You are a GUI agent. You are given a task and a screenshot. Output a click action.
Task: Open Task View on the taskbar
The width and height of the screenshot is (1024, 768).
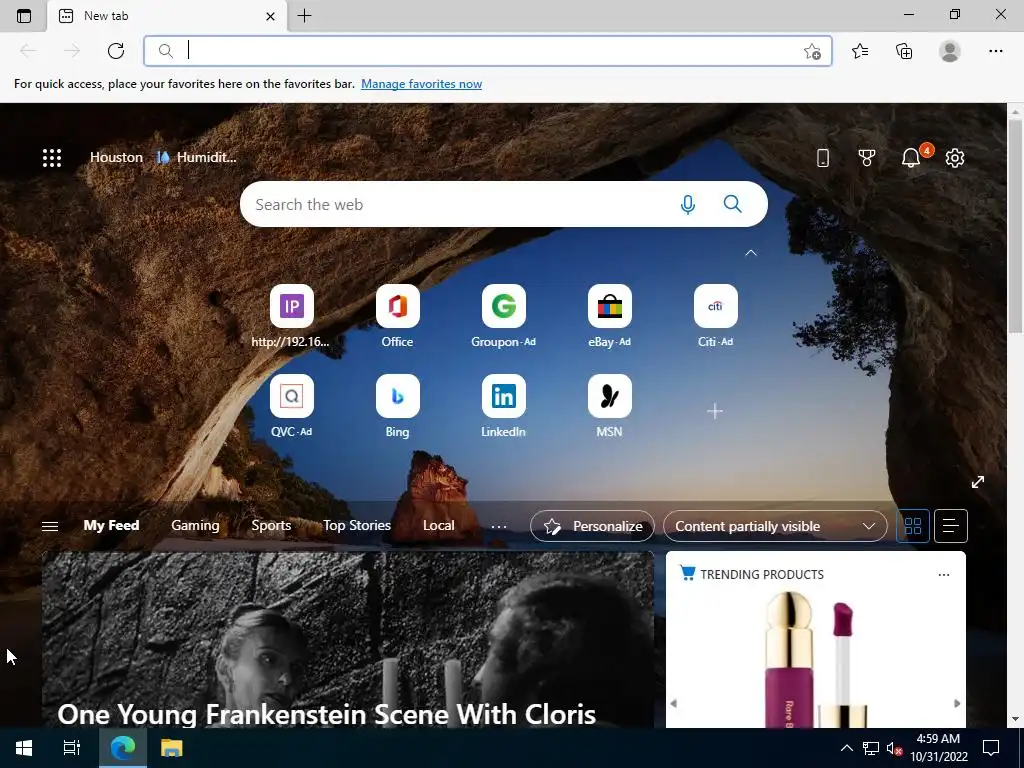pos(72,748)
